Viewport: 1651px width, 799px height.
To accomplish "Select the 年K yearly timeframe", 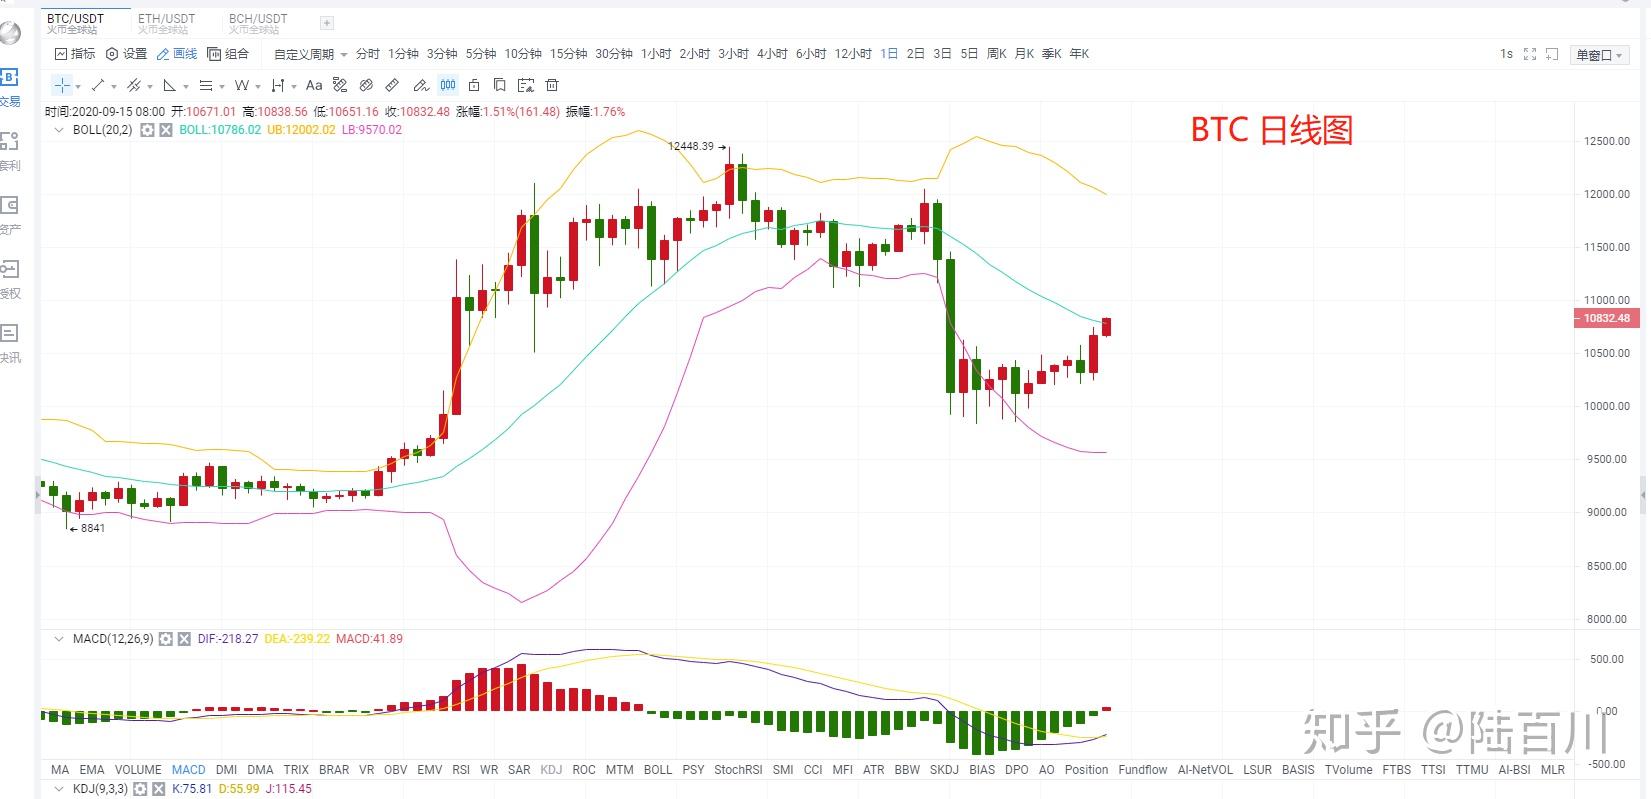I will (1079, 54).
